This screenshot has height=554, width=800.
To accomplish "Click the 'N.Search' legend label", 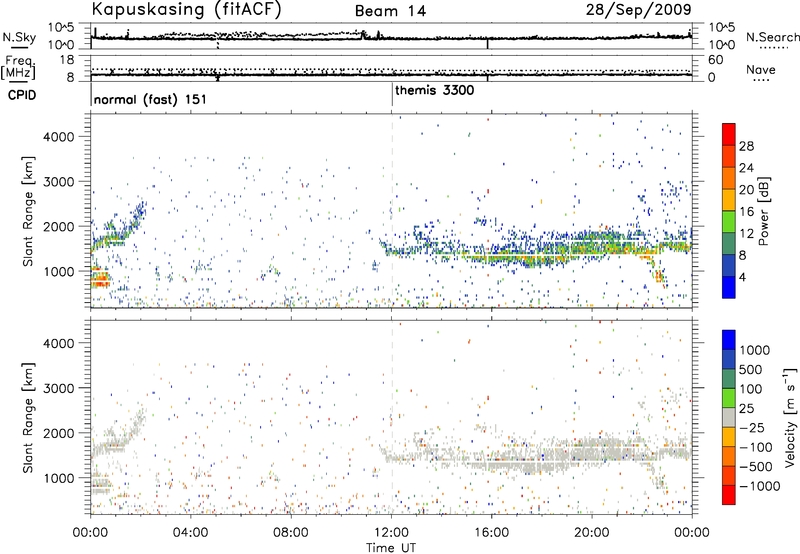I will pos(772,37).
